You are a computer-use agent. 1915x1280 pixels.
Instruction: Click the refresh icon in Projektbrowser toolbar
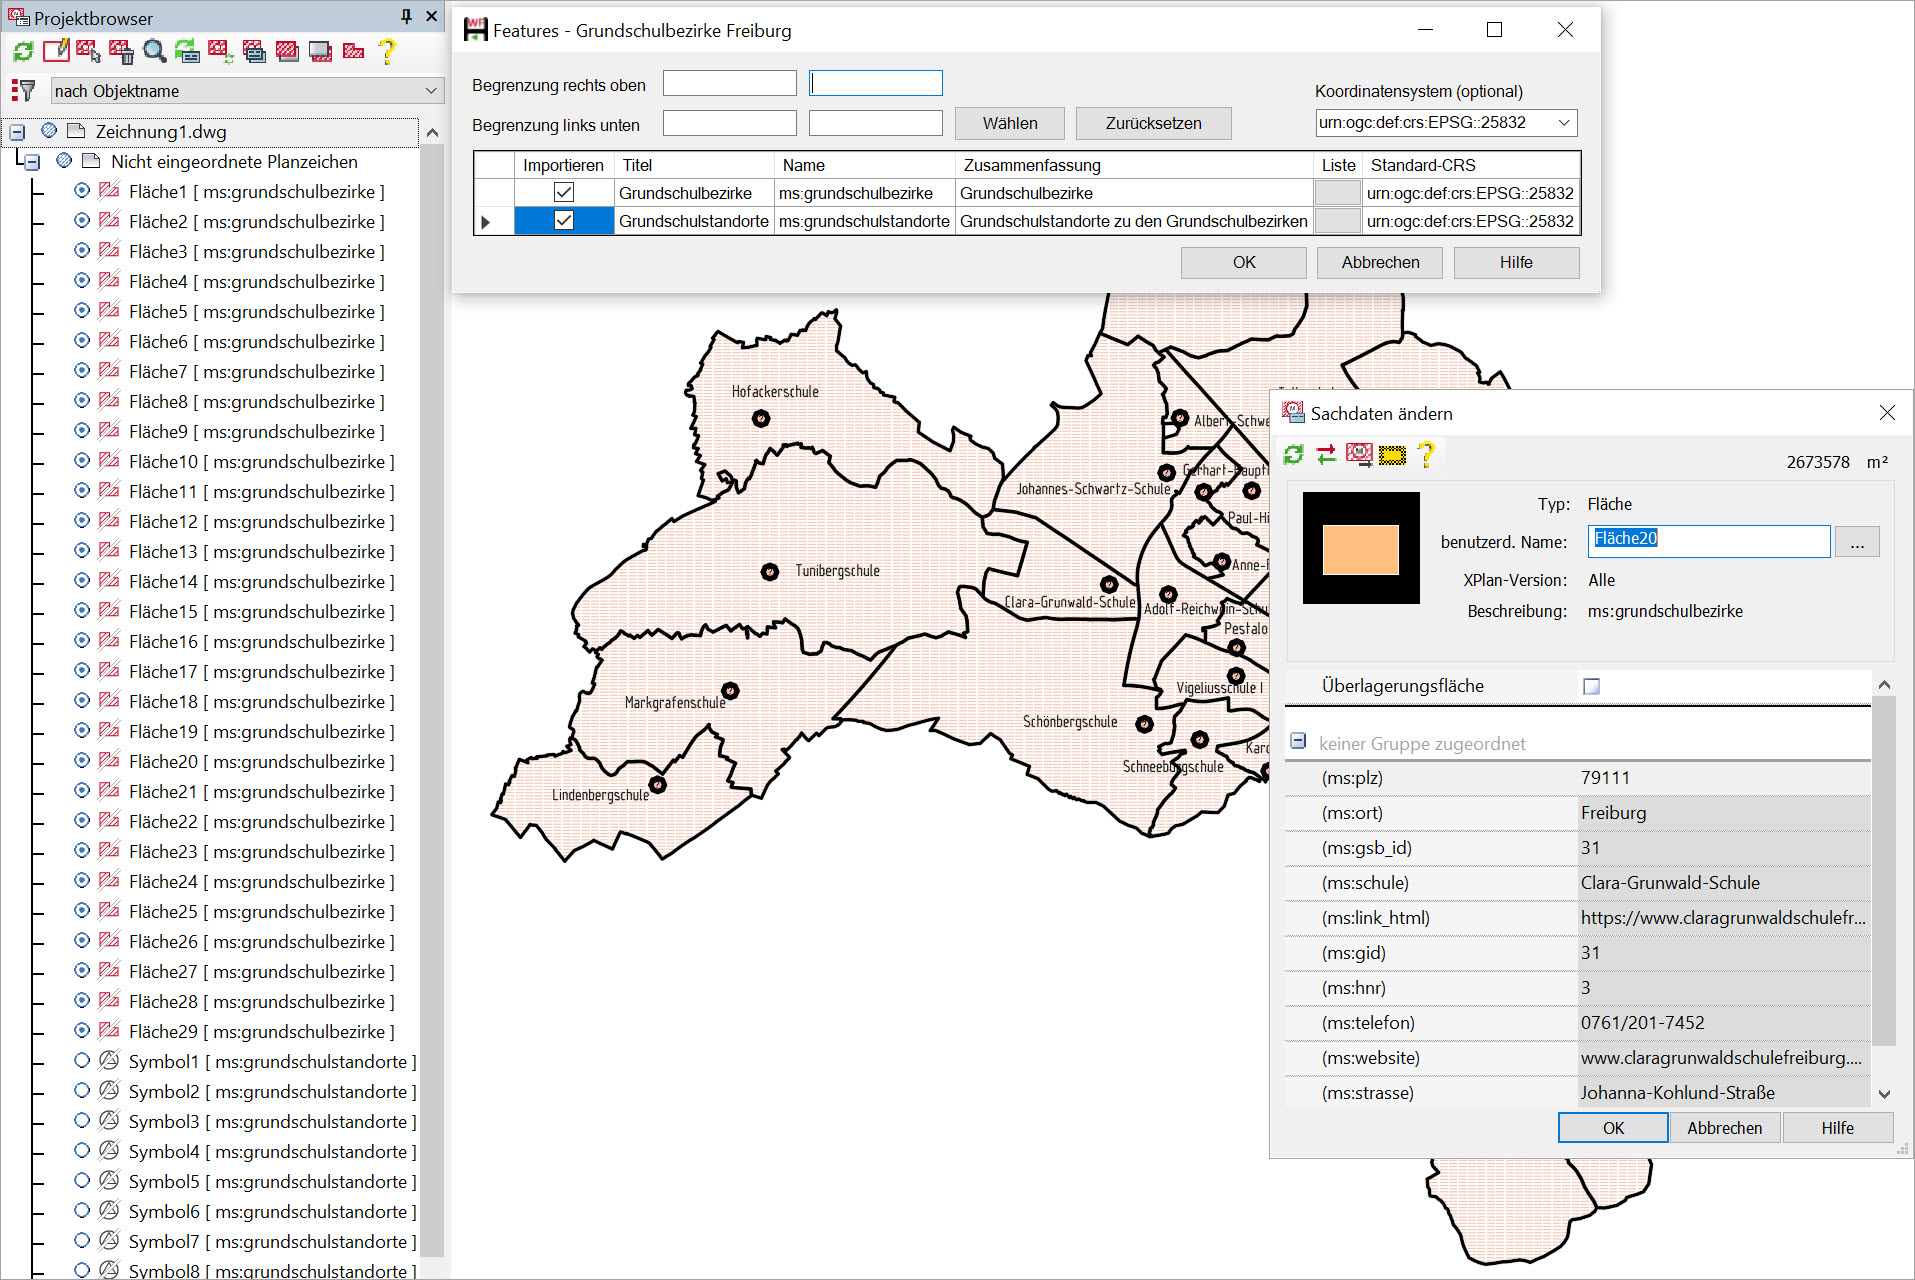[x=23, y=51]
